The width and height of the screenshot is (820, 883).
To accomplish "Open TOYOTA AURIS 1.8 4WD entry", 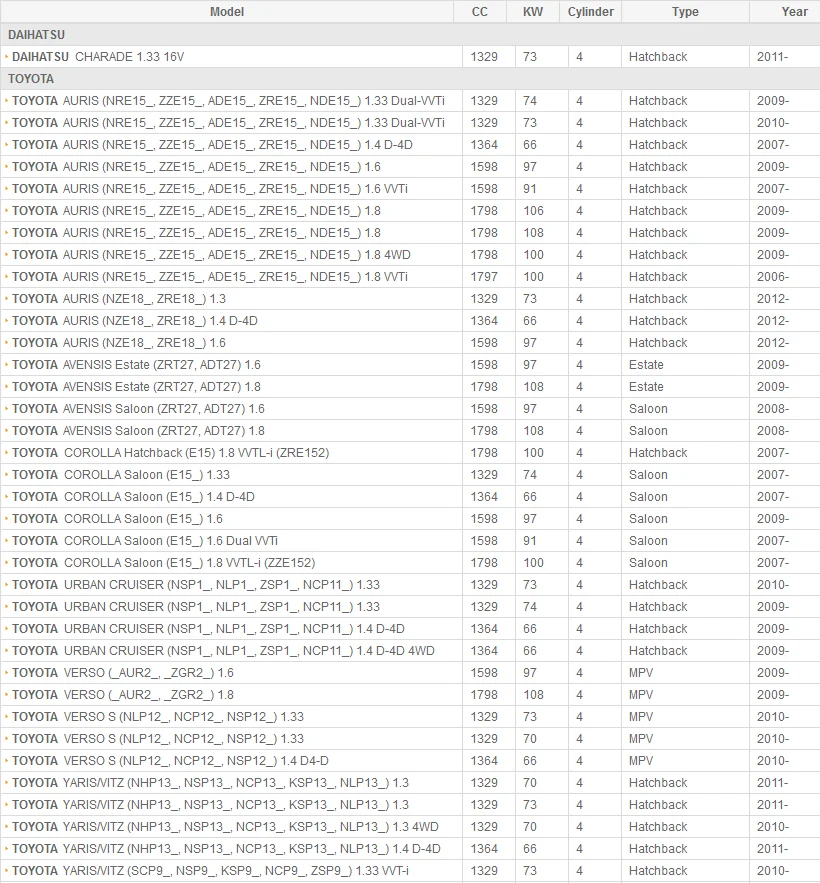I will click(211, 255).
